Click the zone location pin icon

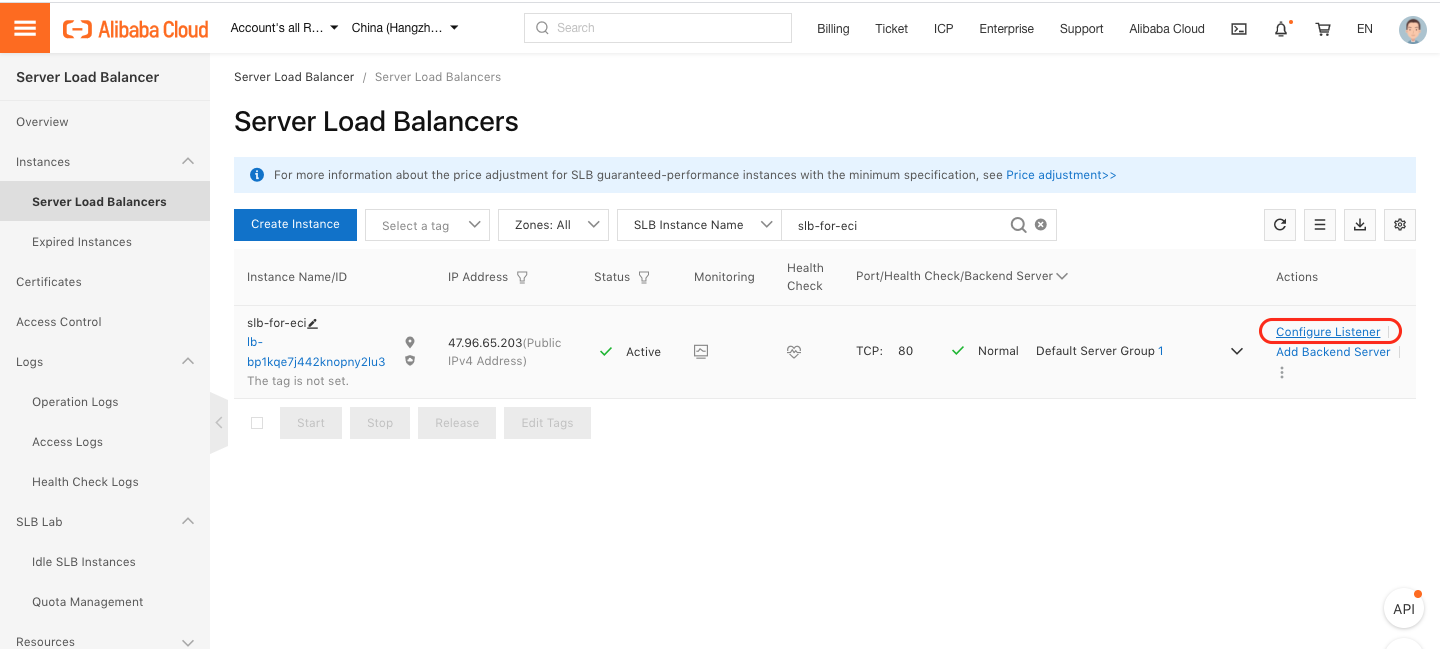pyautogui.click(x=410, y=342)
